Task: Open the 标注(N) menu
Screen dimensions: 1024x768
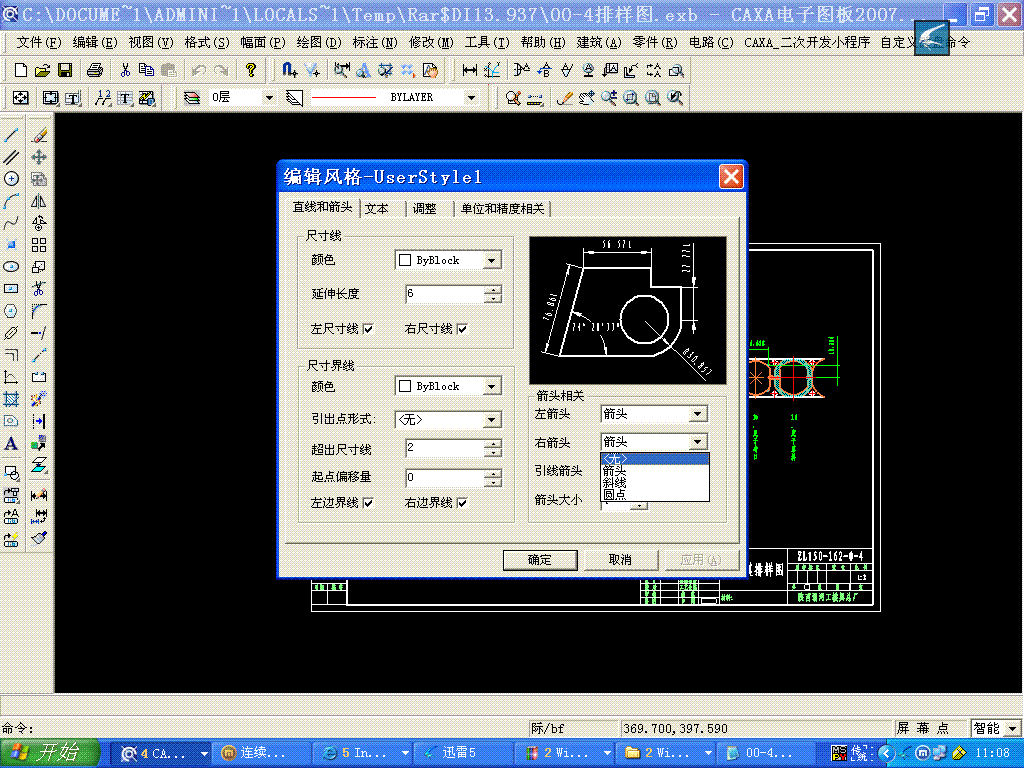Action: (375, 42)
